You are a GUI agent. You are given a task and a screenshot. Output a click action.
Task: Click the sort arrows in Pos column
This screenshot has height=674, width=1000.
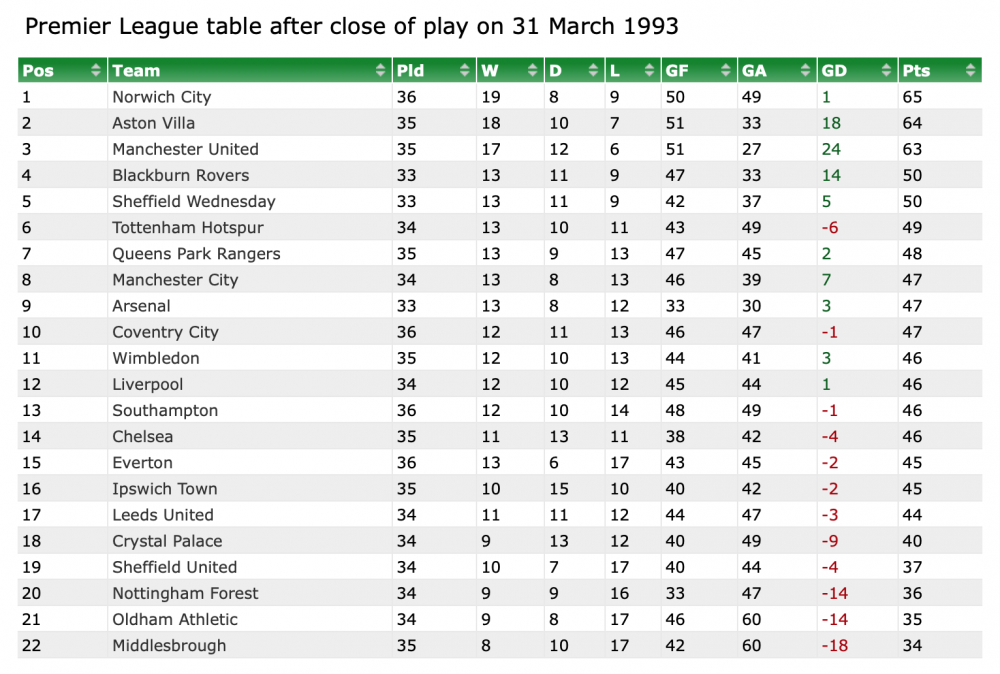(x=96, y=70)
